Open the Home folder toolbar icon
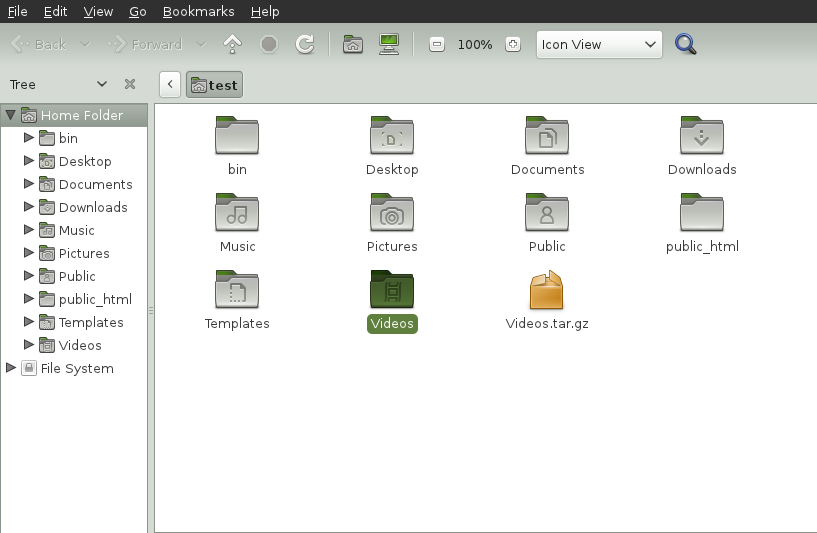The width and height of the screenshot is (817, 533). point(353,44)
